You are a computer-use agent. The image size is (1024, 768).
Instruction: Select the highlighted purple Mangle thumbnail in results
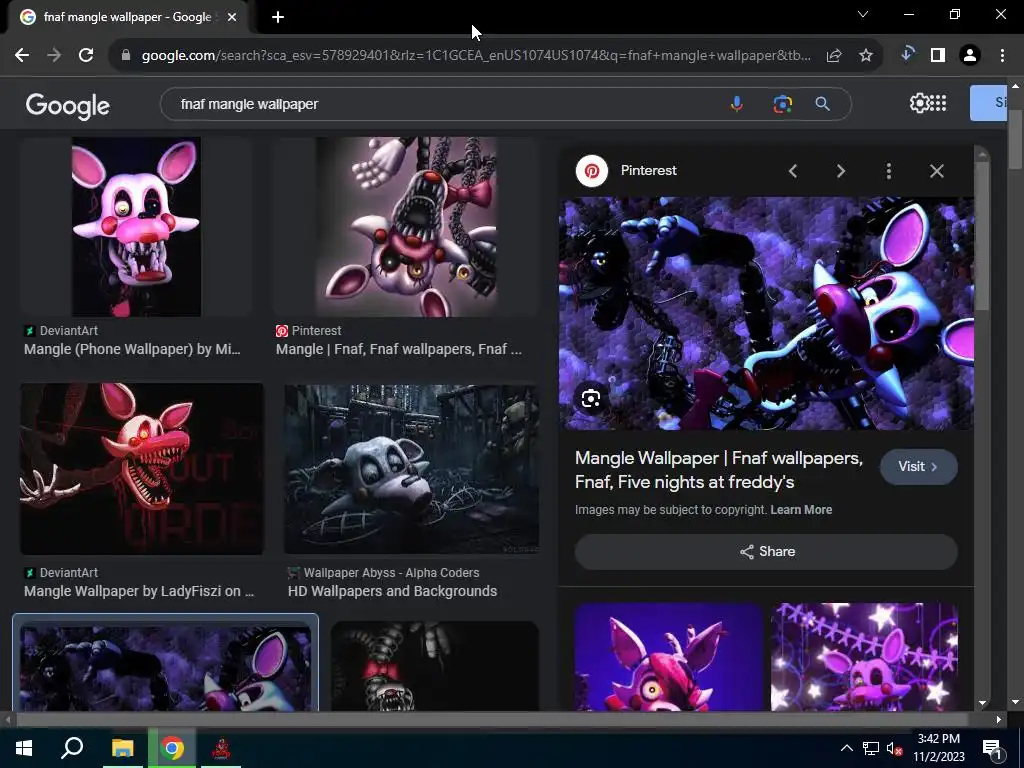165,666
